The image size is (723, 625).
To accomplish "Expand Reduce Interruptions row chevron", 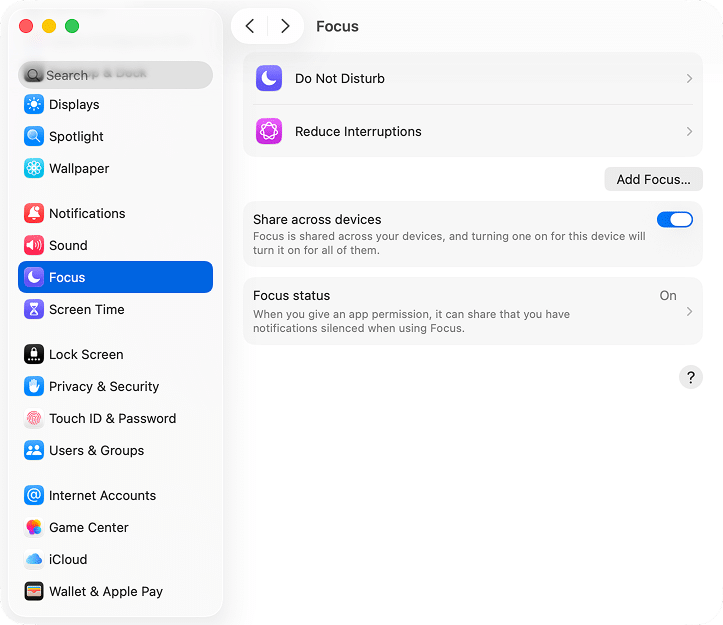I will point(689,131).
